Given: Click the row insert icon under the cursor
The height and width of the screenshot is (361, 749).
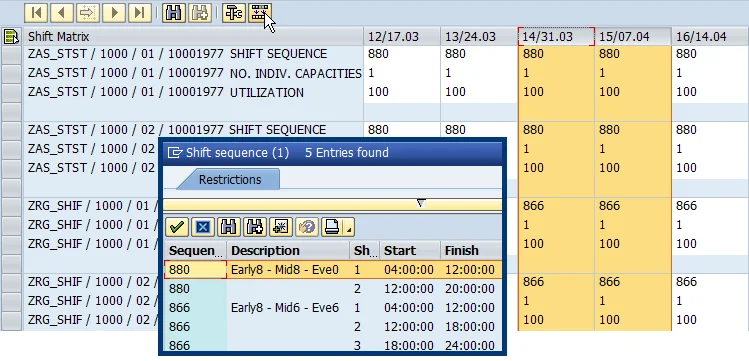Looking at the screenshot, I should pyautogui.click(x=260, y=13).
